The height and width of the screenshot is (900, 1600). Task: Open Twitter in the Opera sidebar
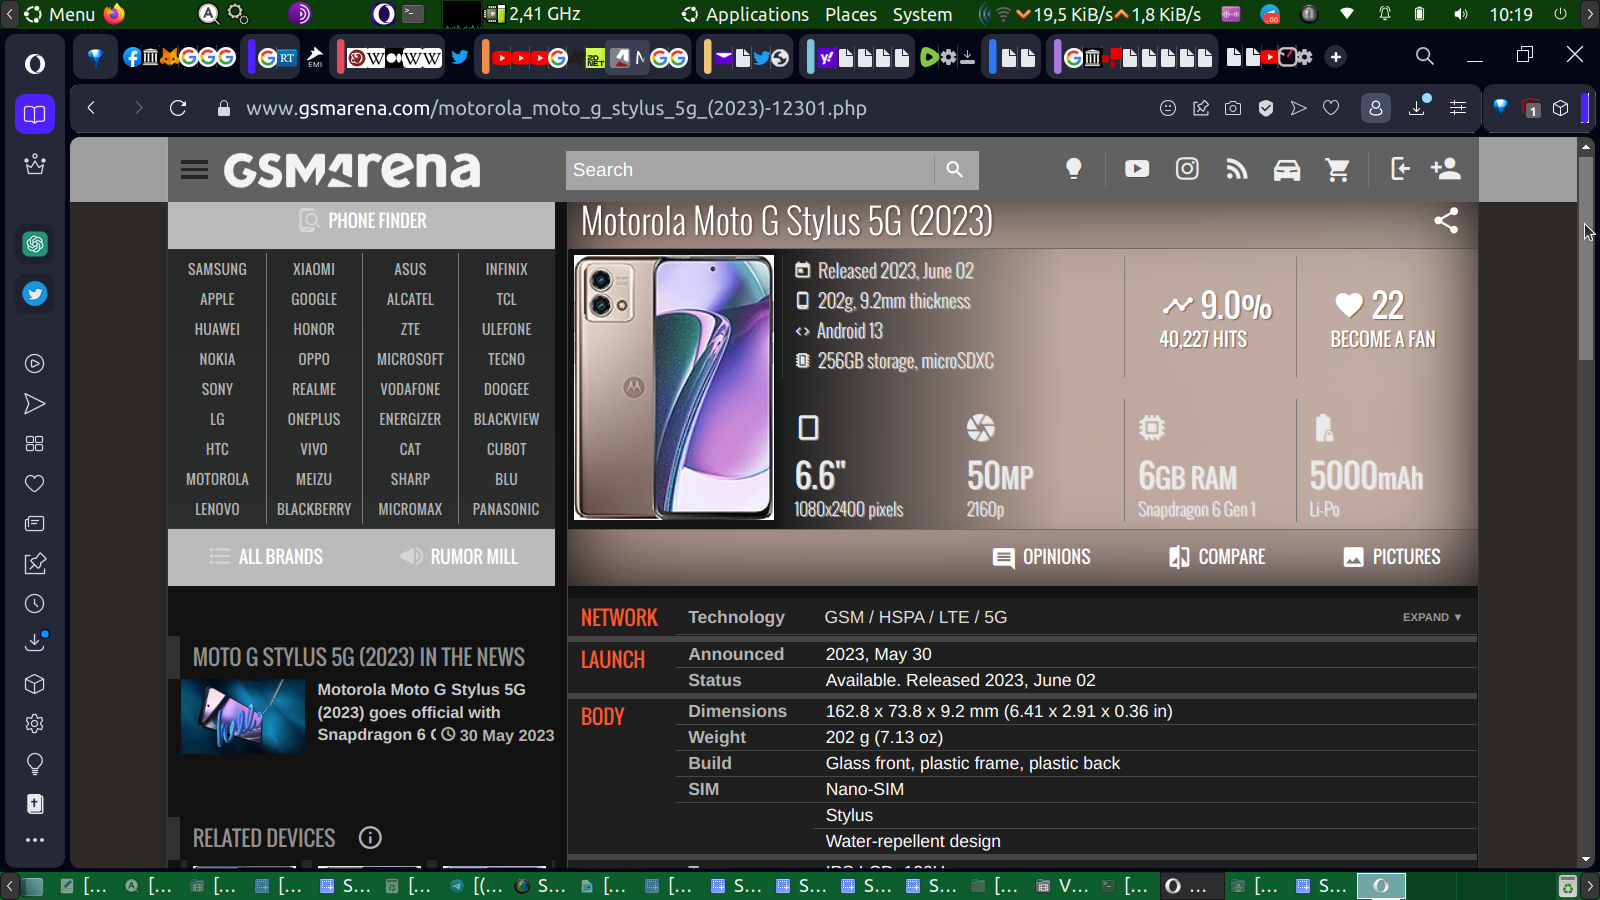tap(35, 294)
